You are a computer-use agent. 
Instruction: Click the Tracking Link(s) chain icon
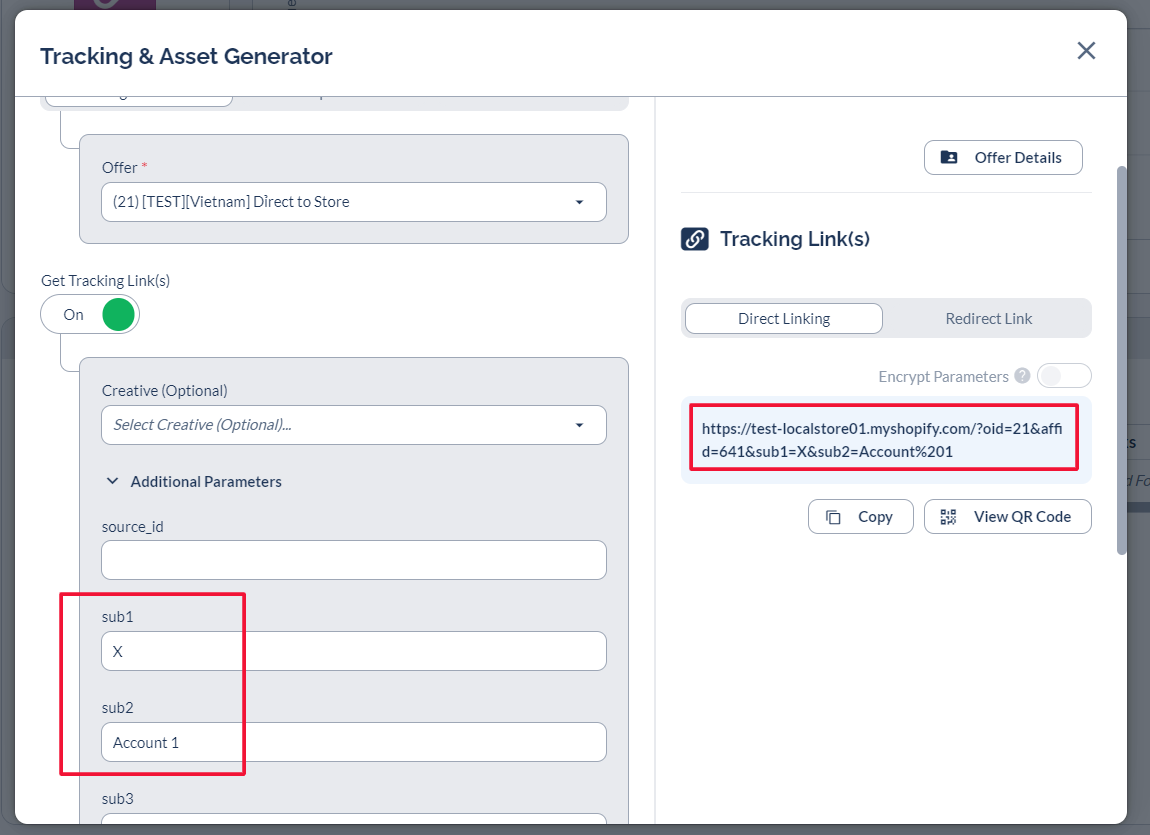pyautogui.click(x=695, y=239)
